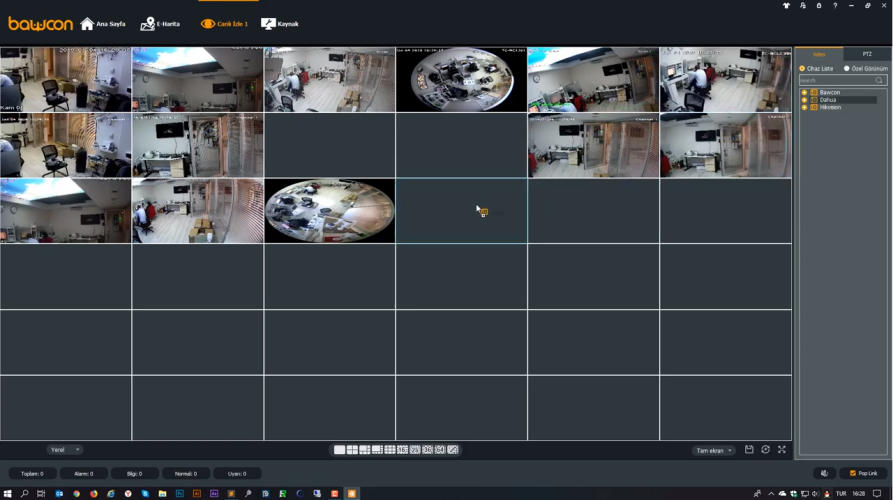
Task: Select the single-view layout icon
Action: (x=339, y=450)
